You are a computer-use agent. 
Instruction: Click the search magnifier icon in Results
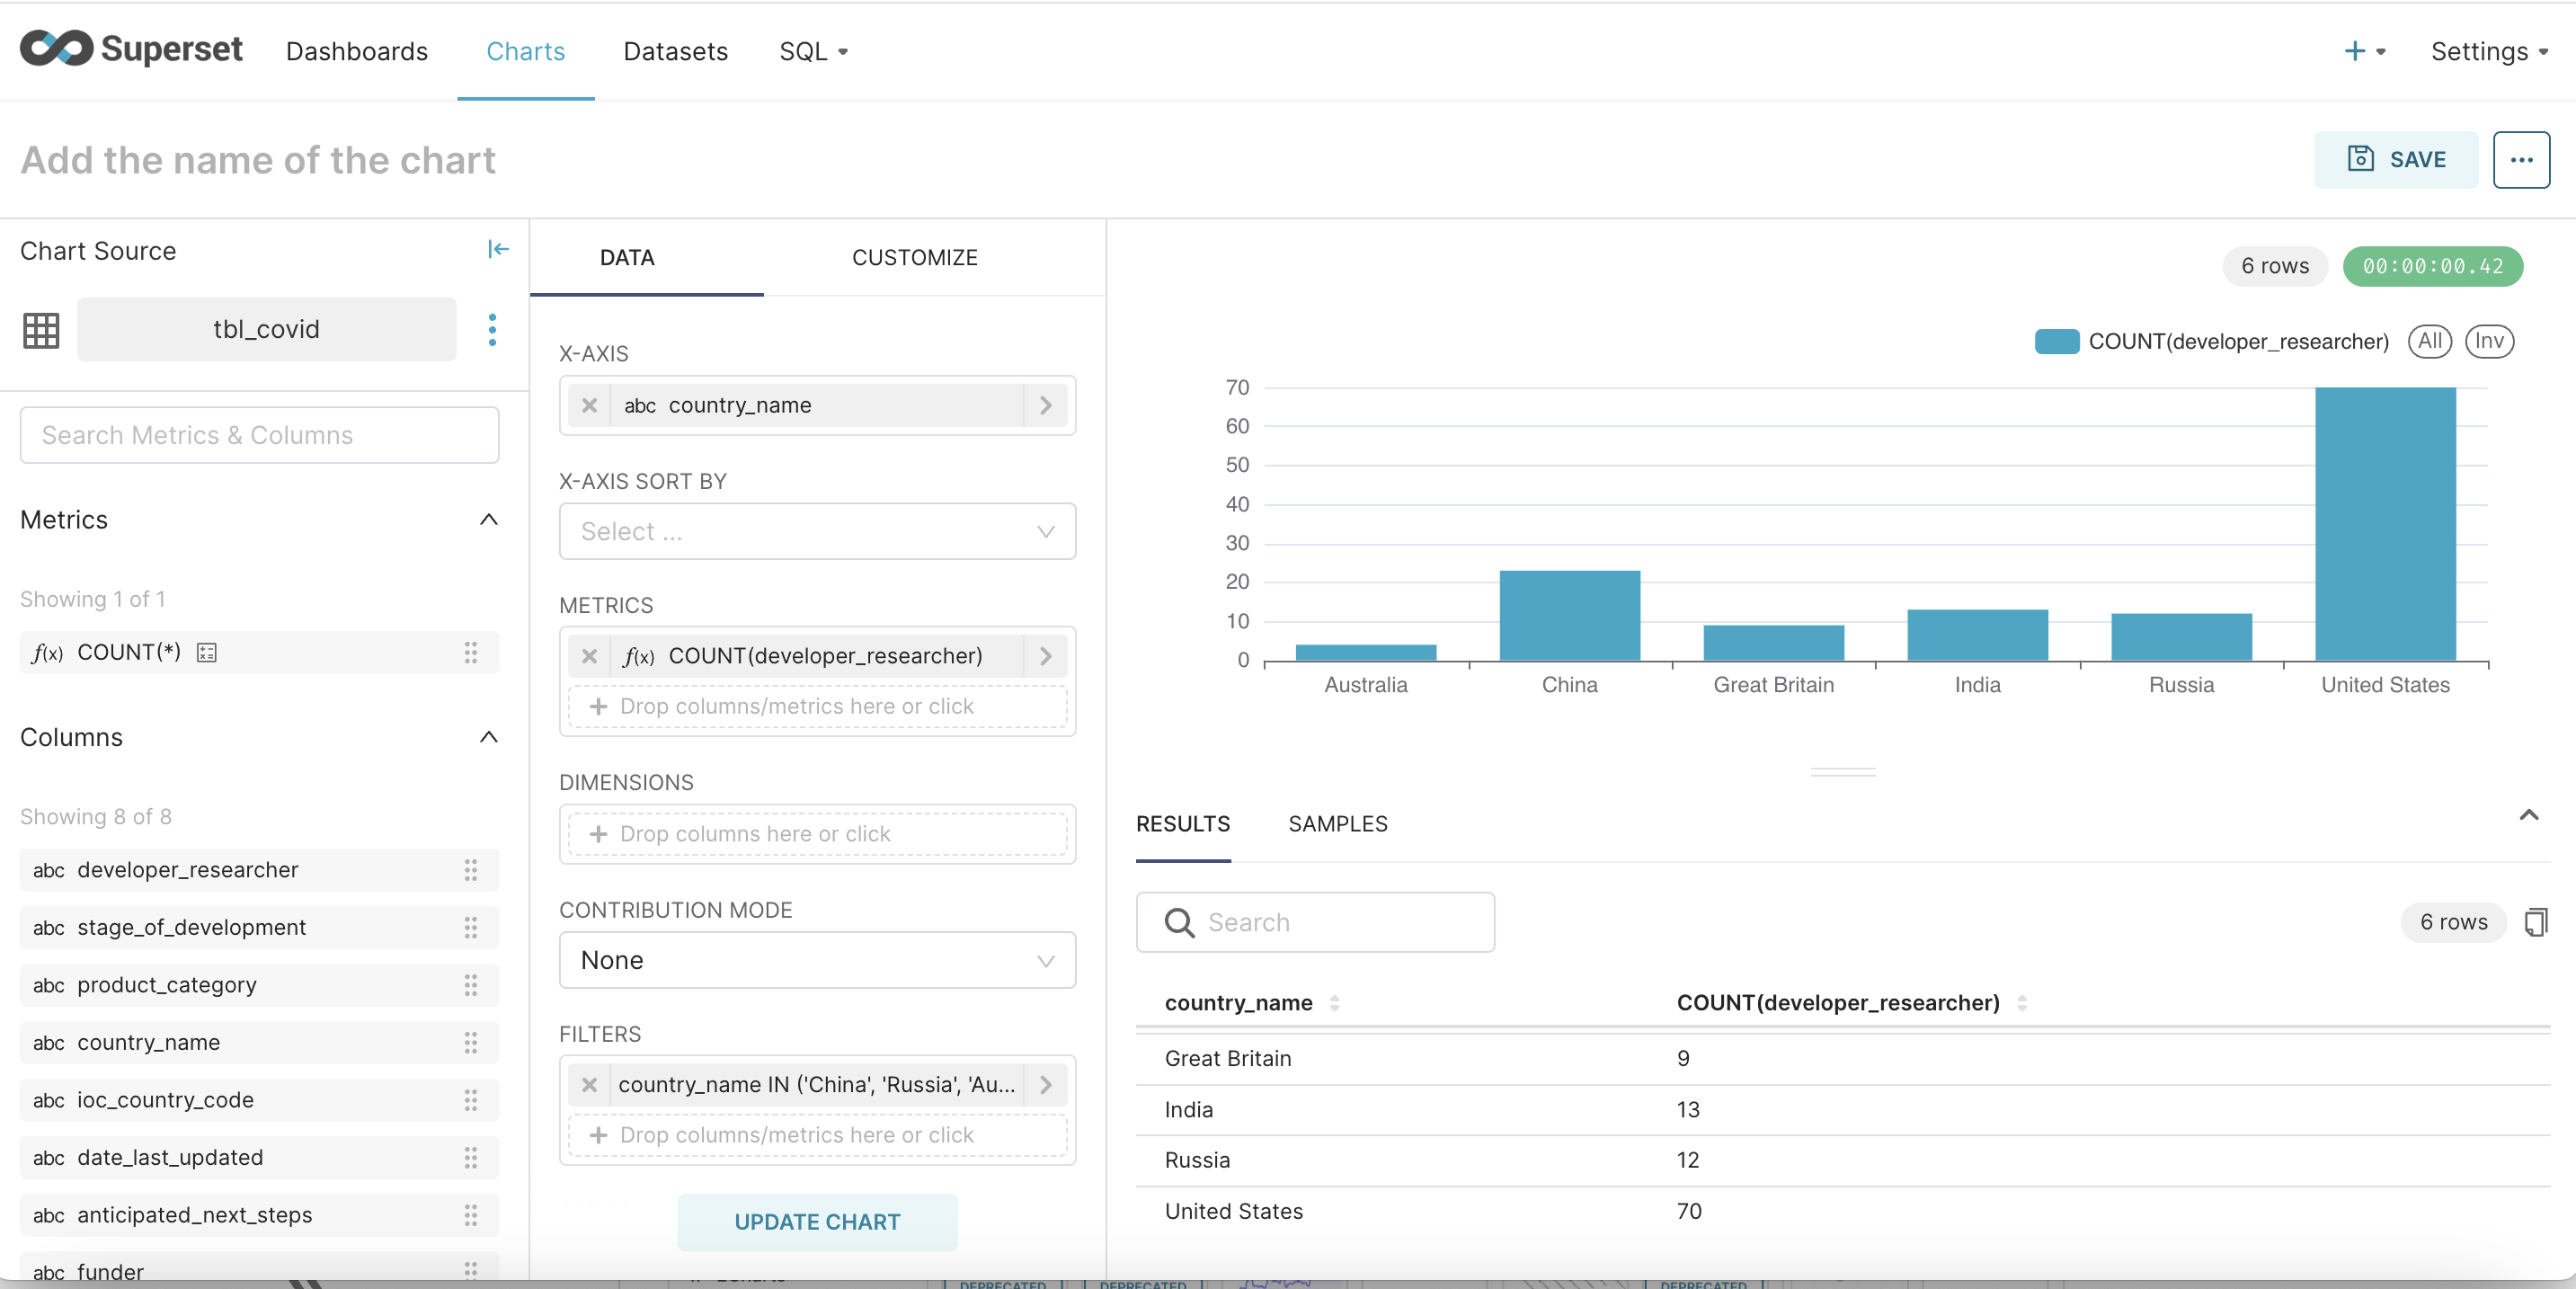[x=1180, y=922]
